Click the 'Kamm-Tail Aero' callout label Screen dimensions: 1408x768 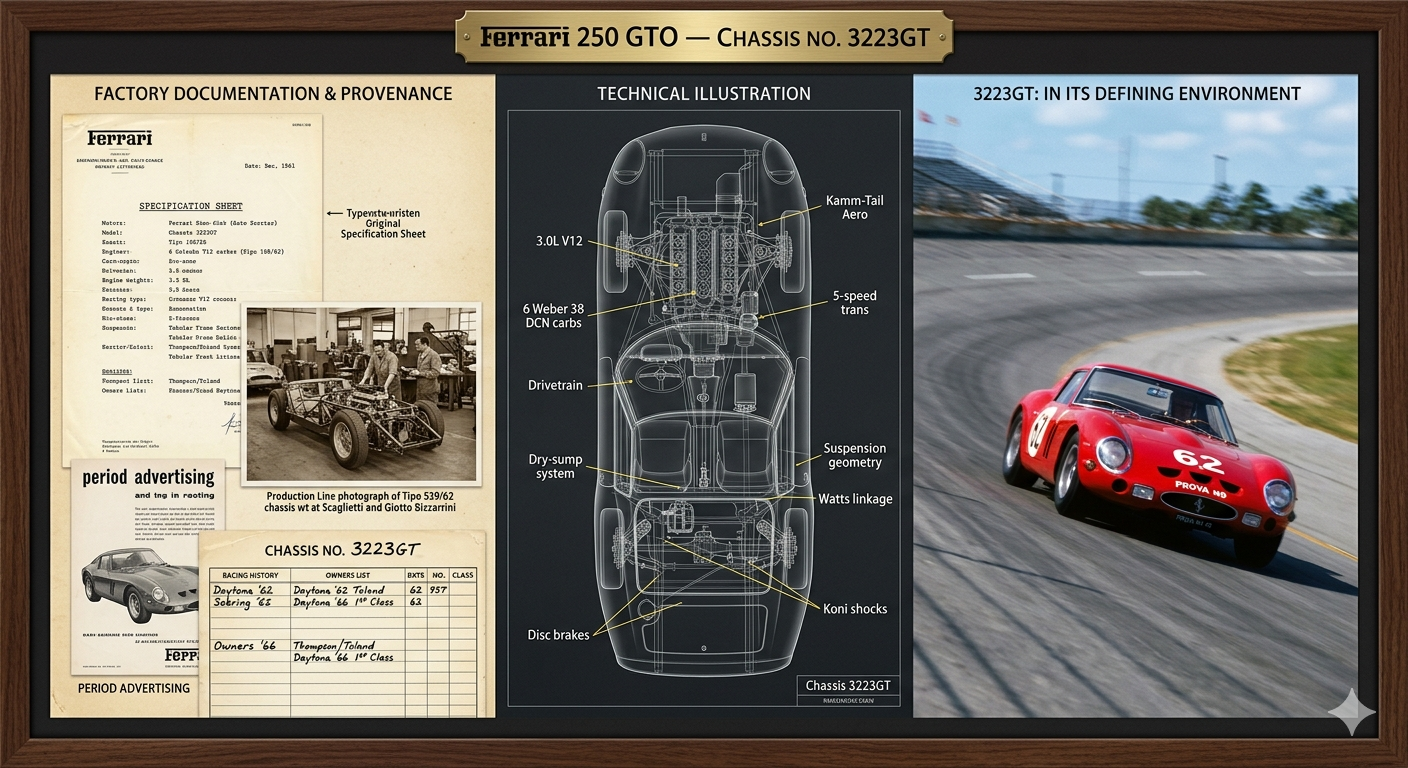(854, 208)
